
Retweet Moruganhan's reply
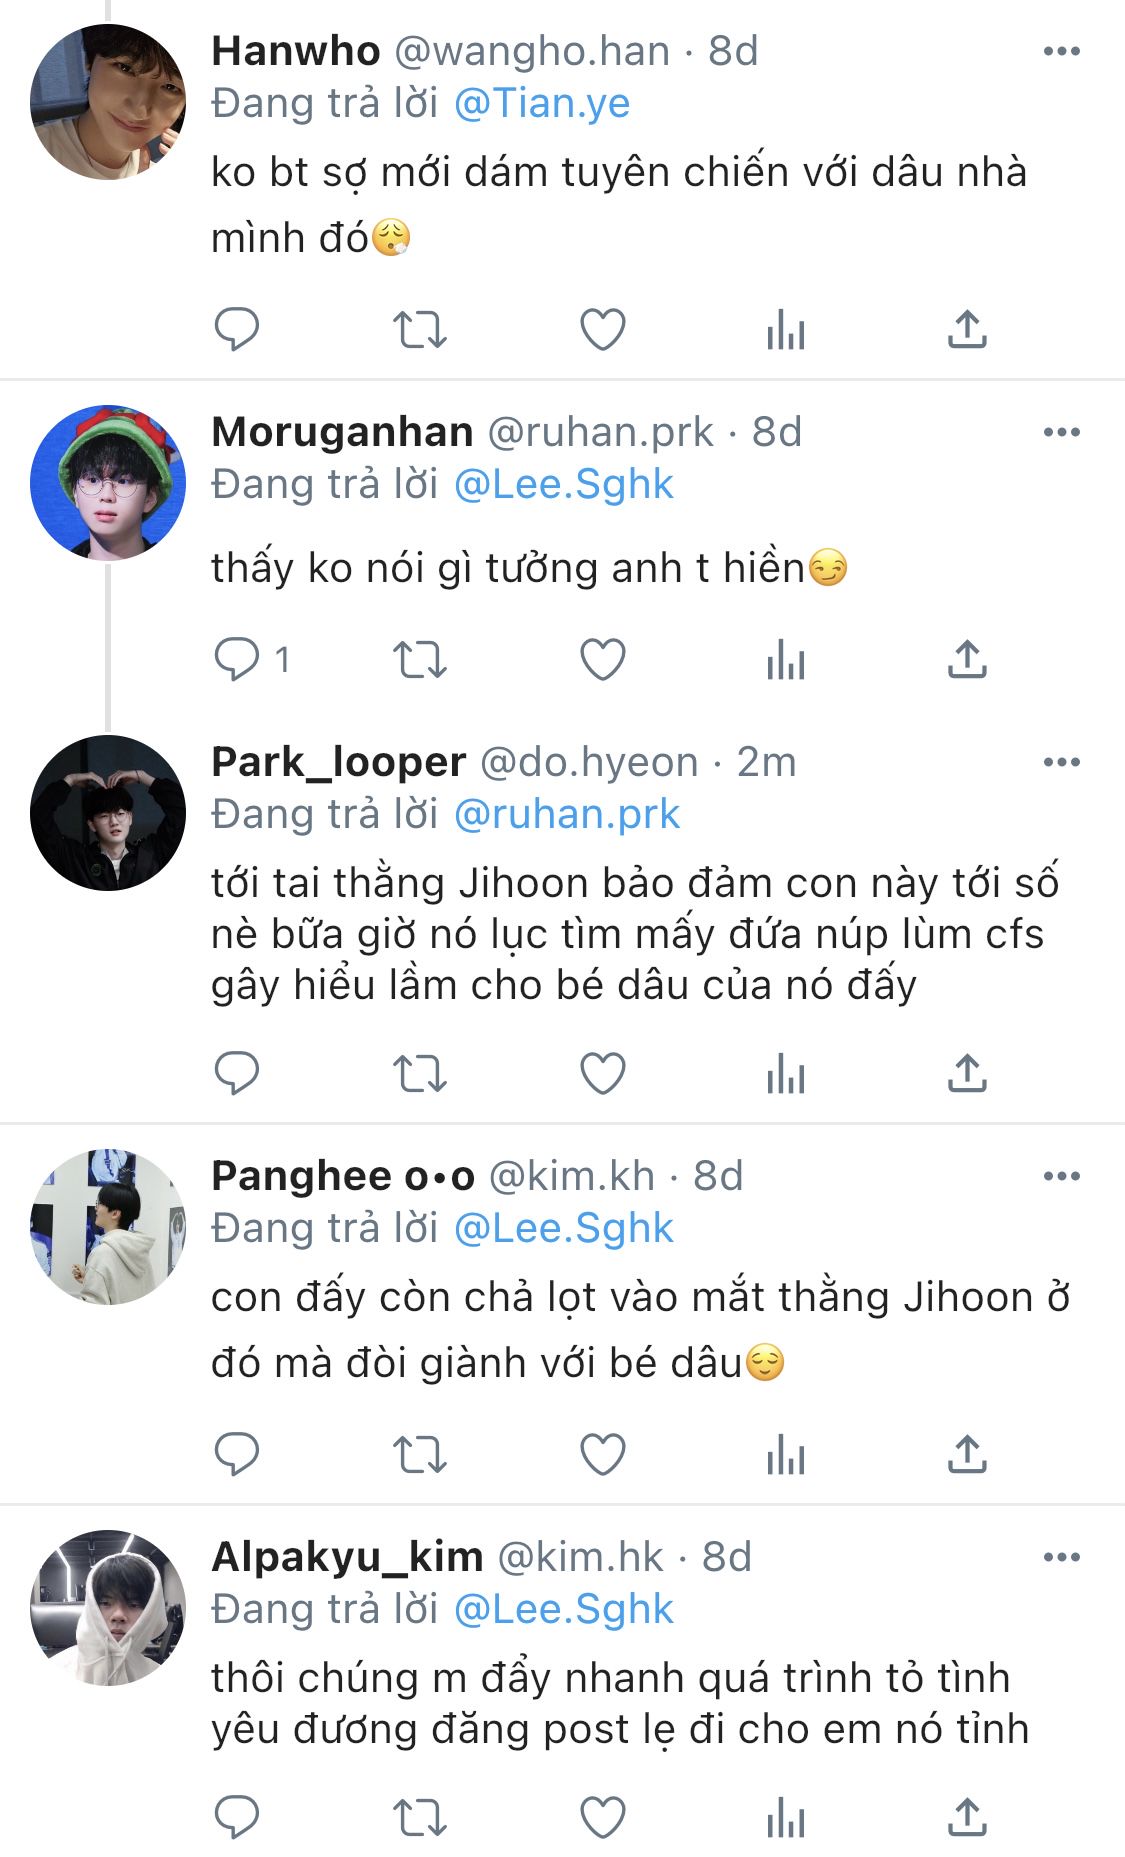419,660
